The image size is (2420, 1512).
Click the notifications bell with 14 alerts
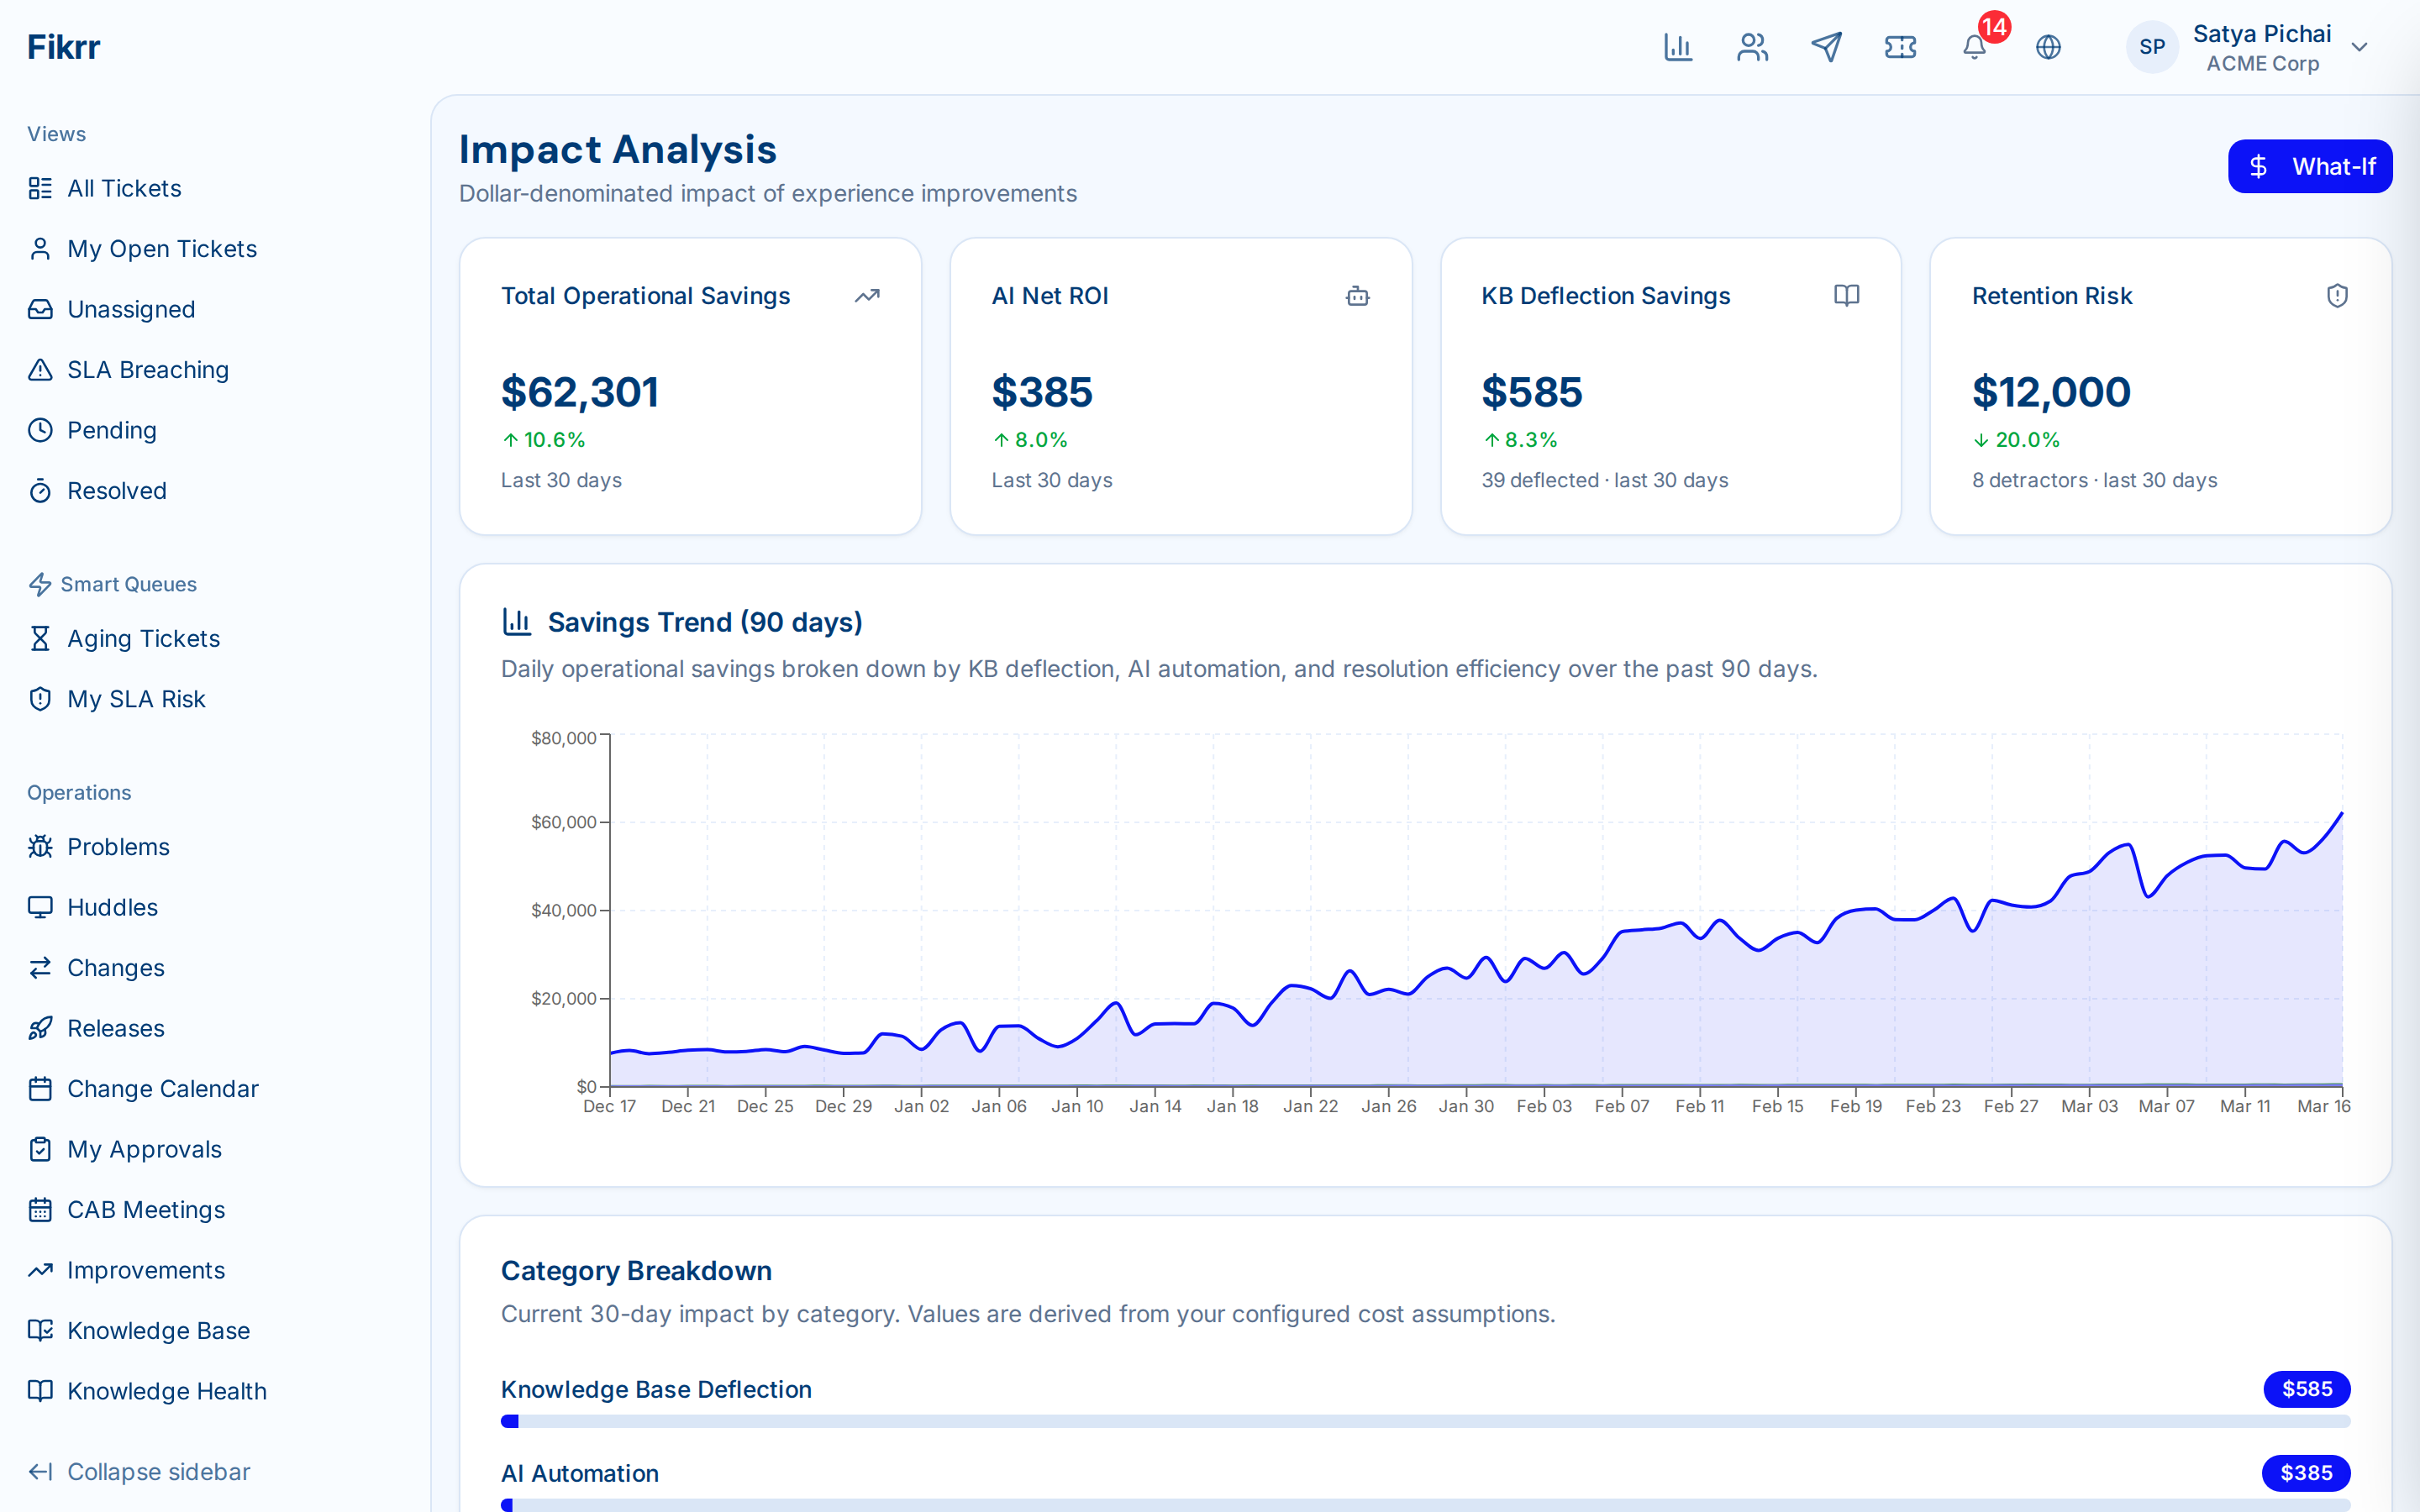[1973, 47]
